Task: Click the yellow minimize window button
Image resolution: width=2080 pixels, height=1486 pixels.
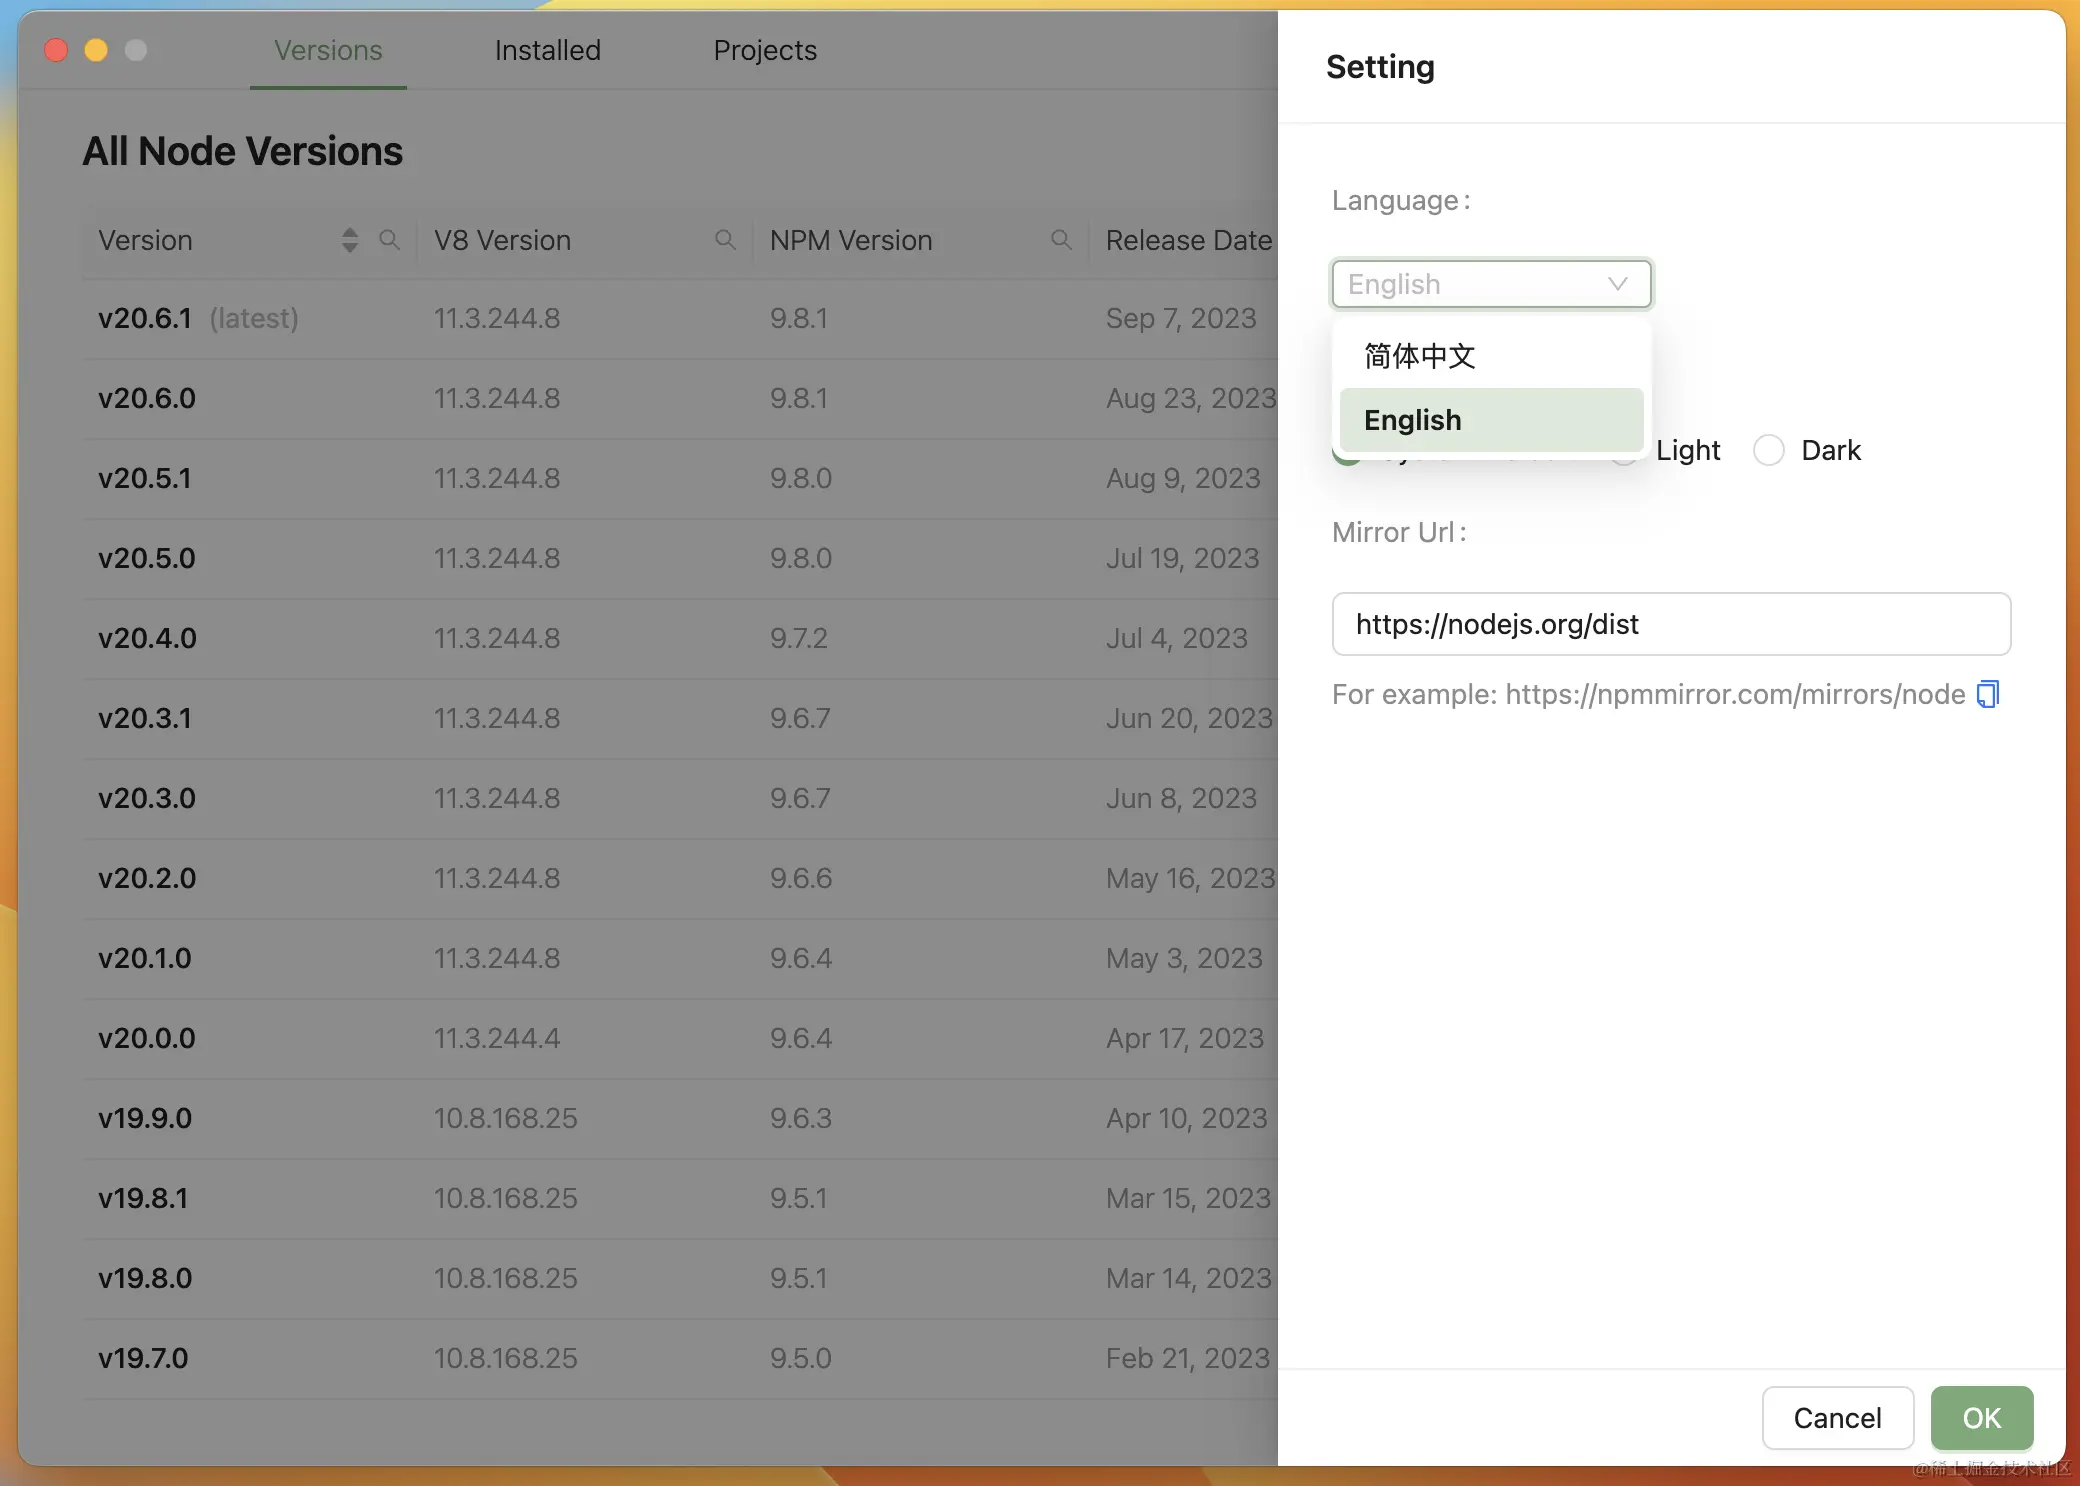Action: point(96,50)
